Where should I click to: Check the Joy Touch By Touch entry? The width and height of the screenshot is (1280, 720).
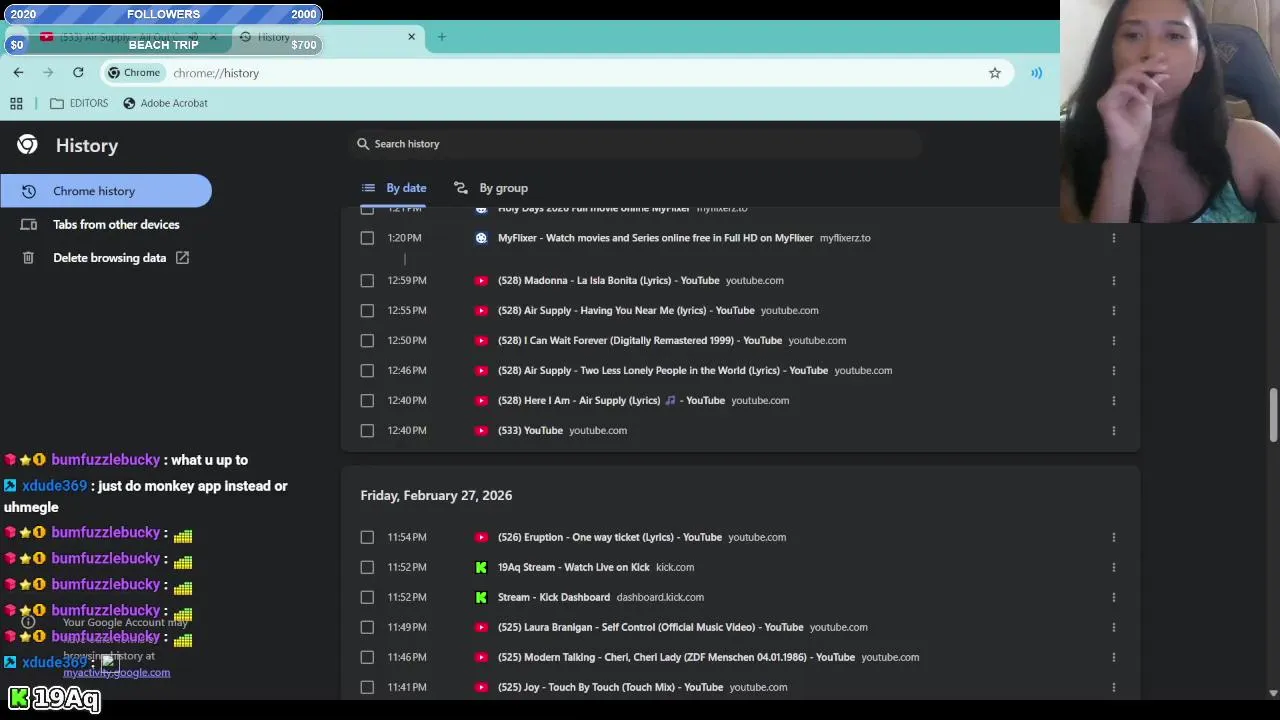(x=367, y=688)
